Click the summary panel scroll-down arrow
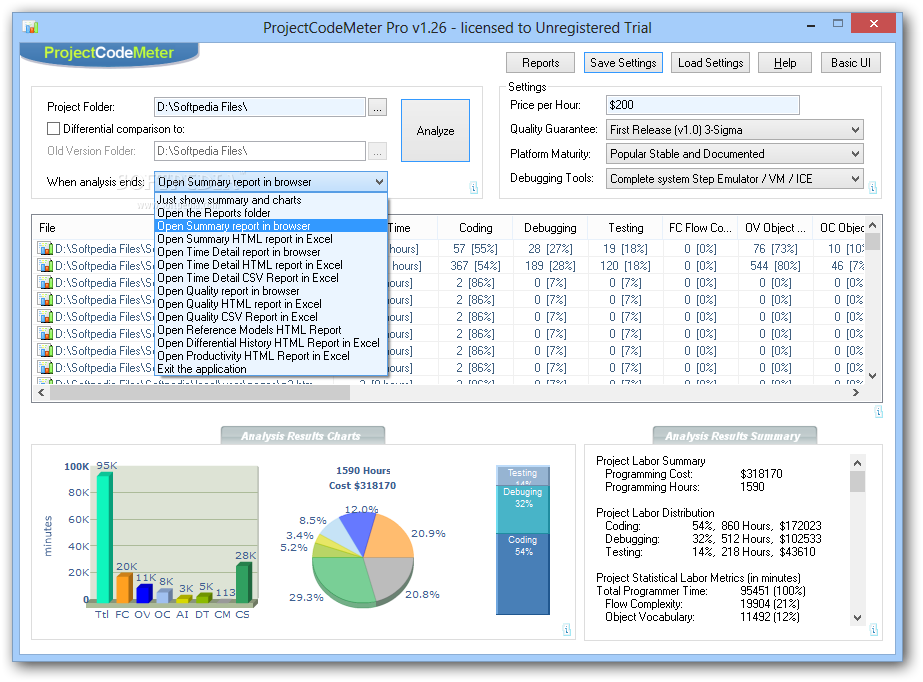The width and height of the screenshot is (923, 682). pos(857,618)
